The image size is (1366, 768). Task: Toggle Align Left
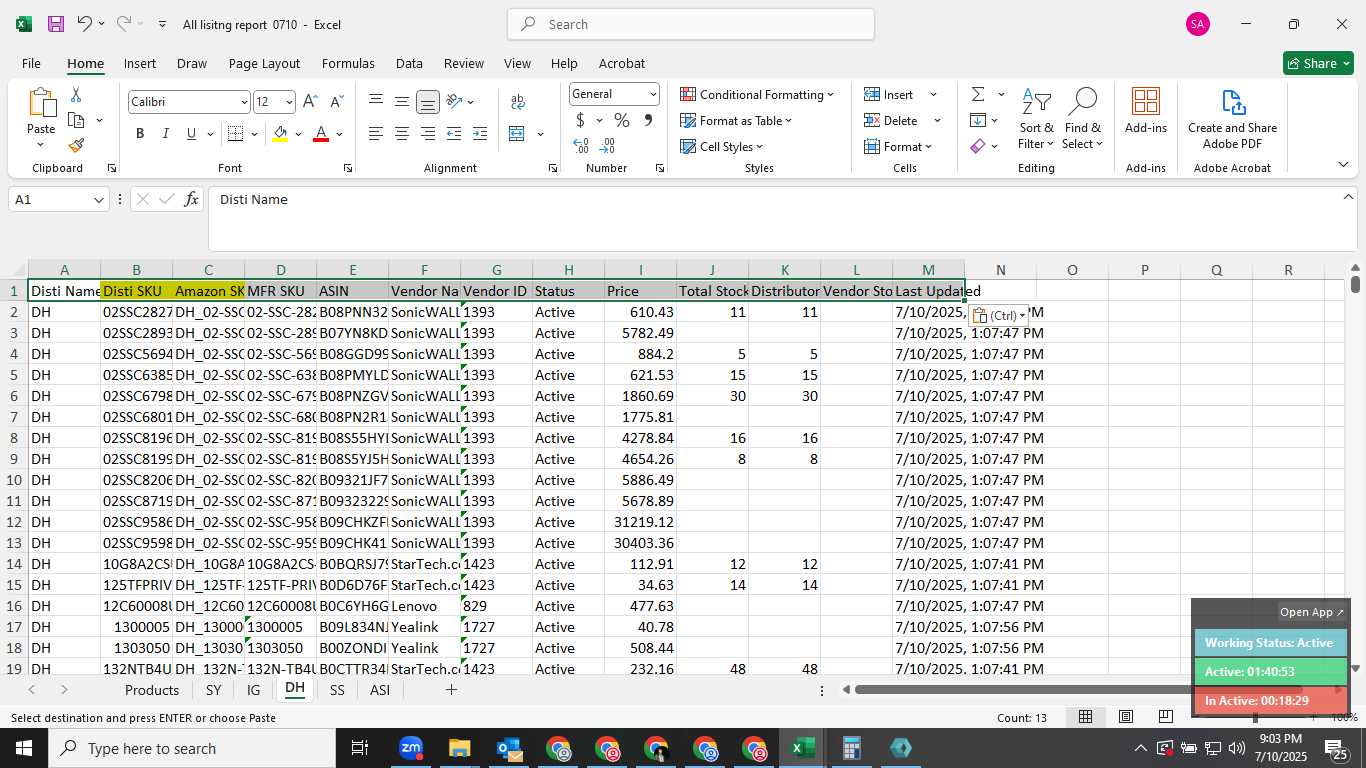click(x=376, y=134)
